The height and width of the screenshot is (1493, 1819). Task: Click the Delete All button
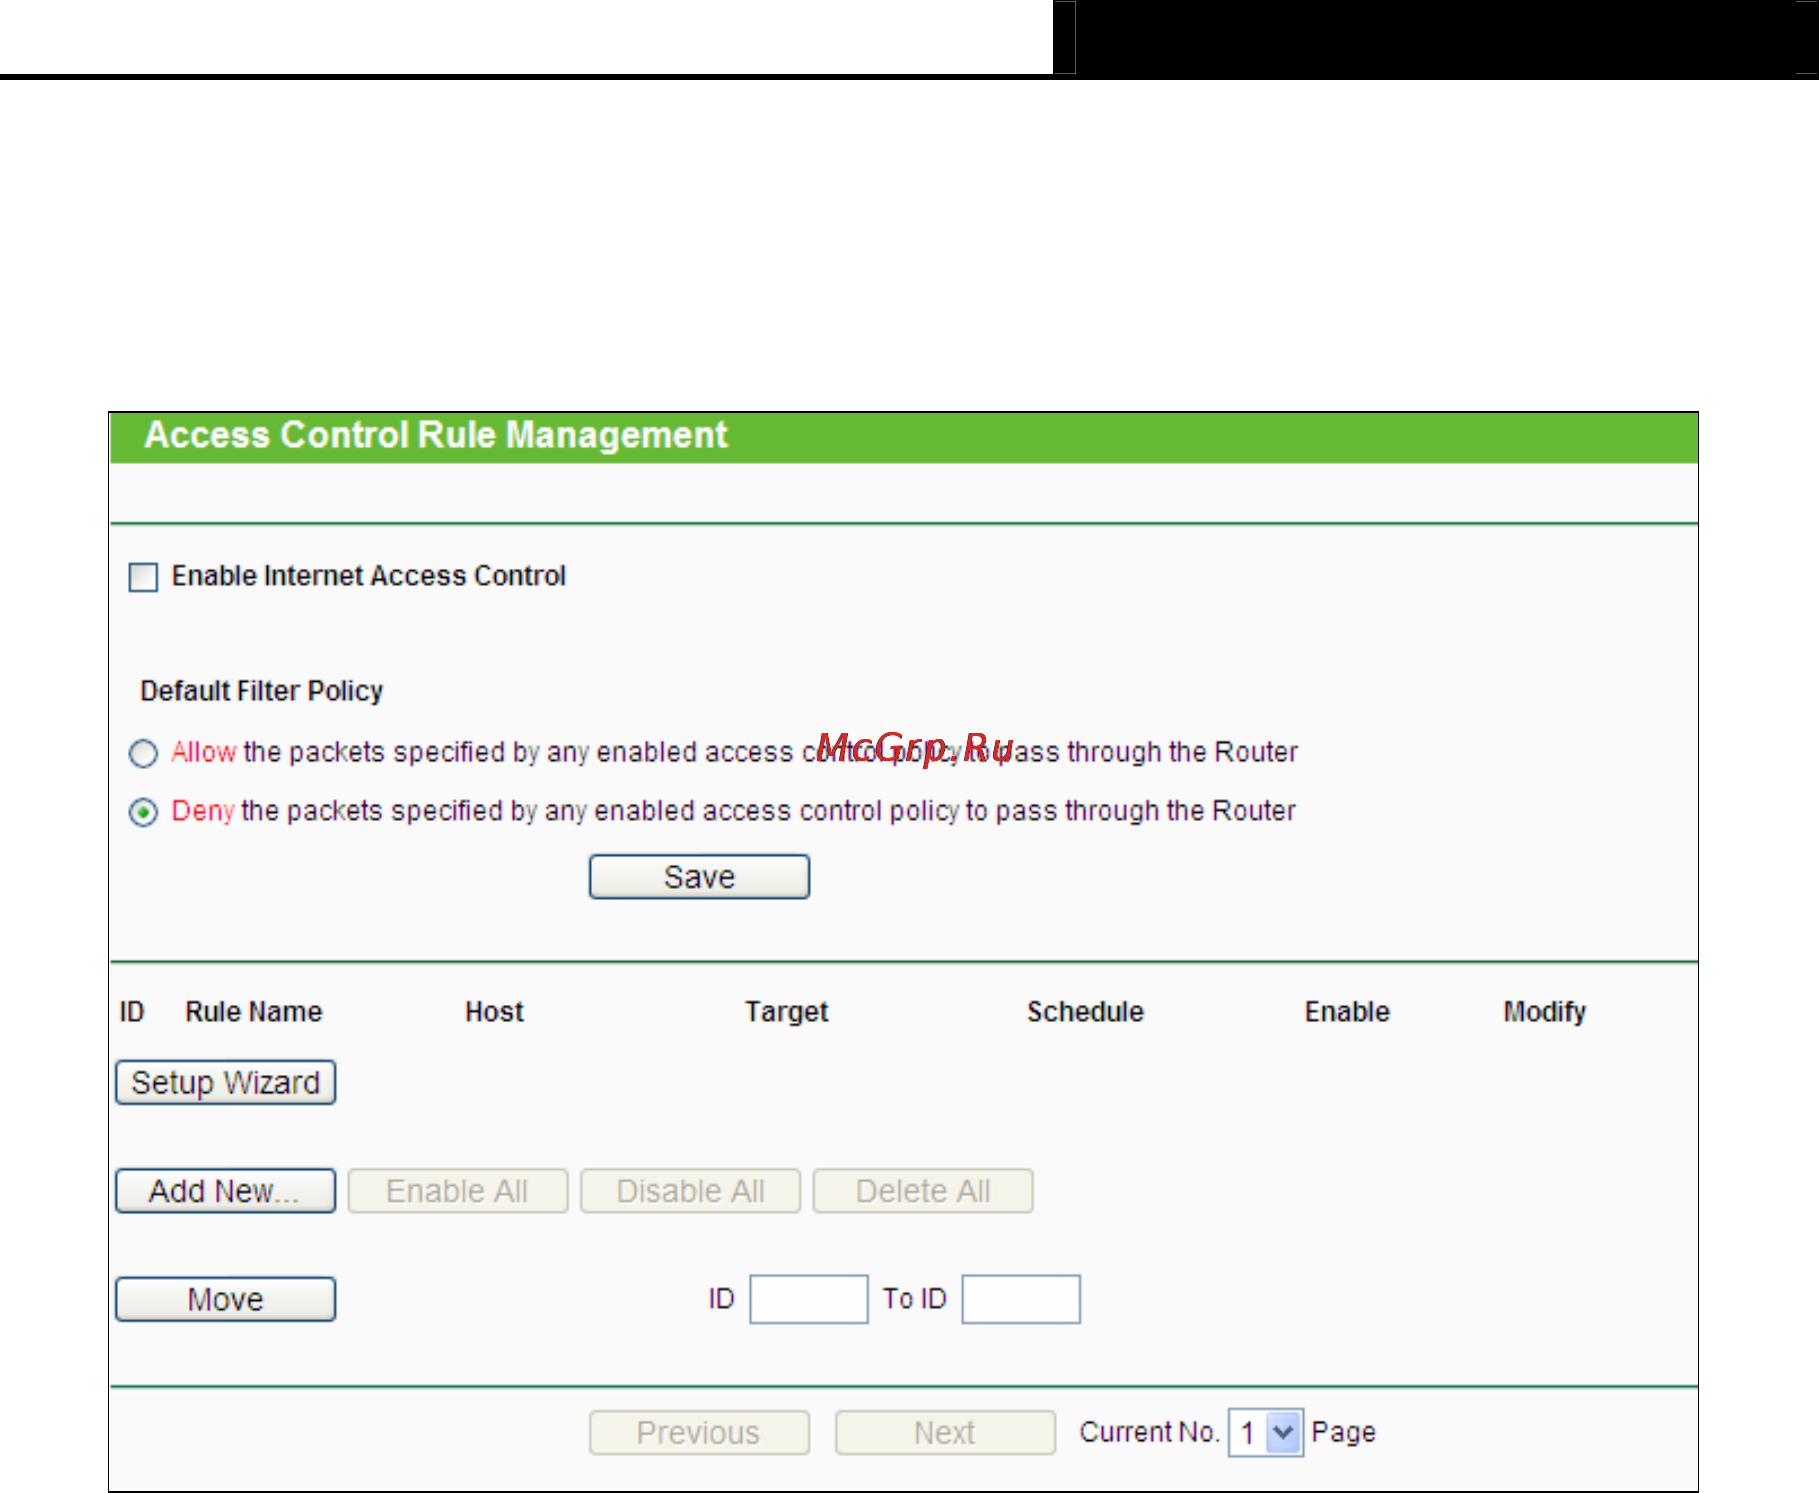pyautogui.click(x=923, y=1191)
